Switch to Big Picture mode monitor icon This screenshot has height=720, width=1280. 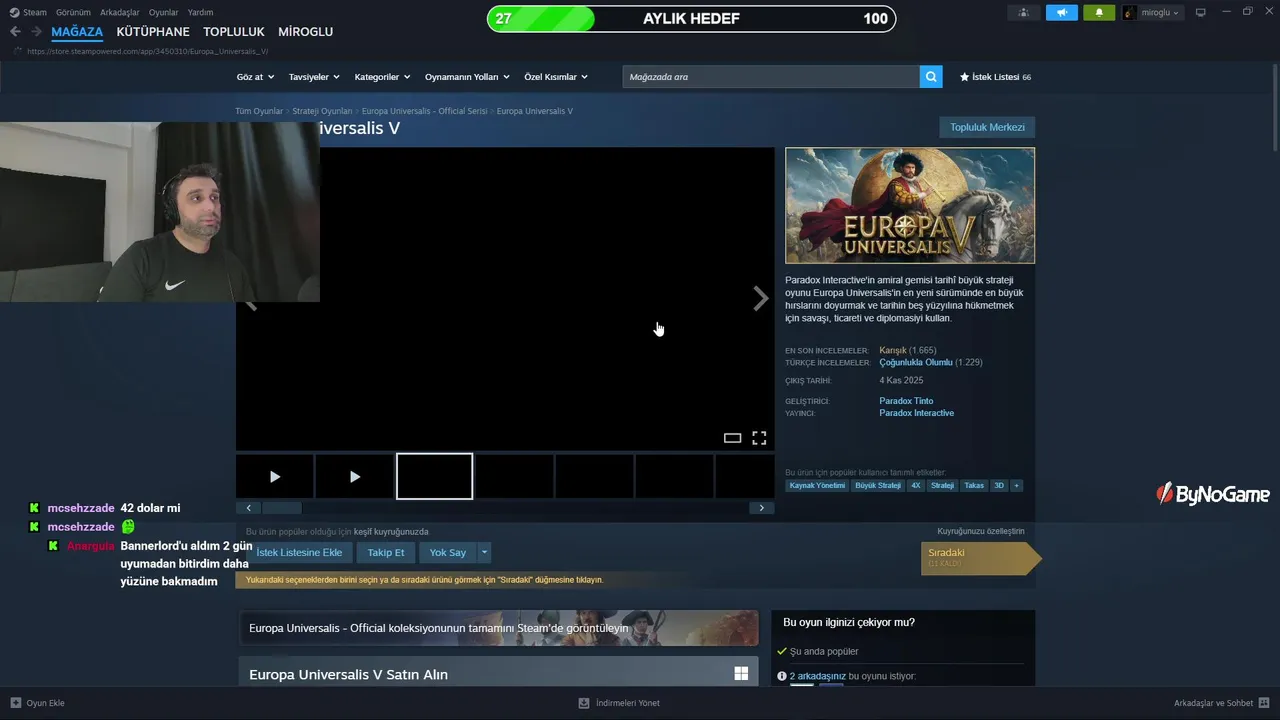coord(1201,12)
